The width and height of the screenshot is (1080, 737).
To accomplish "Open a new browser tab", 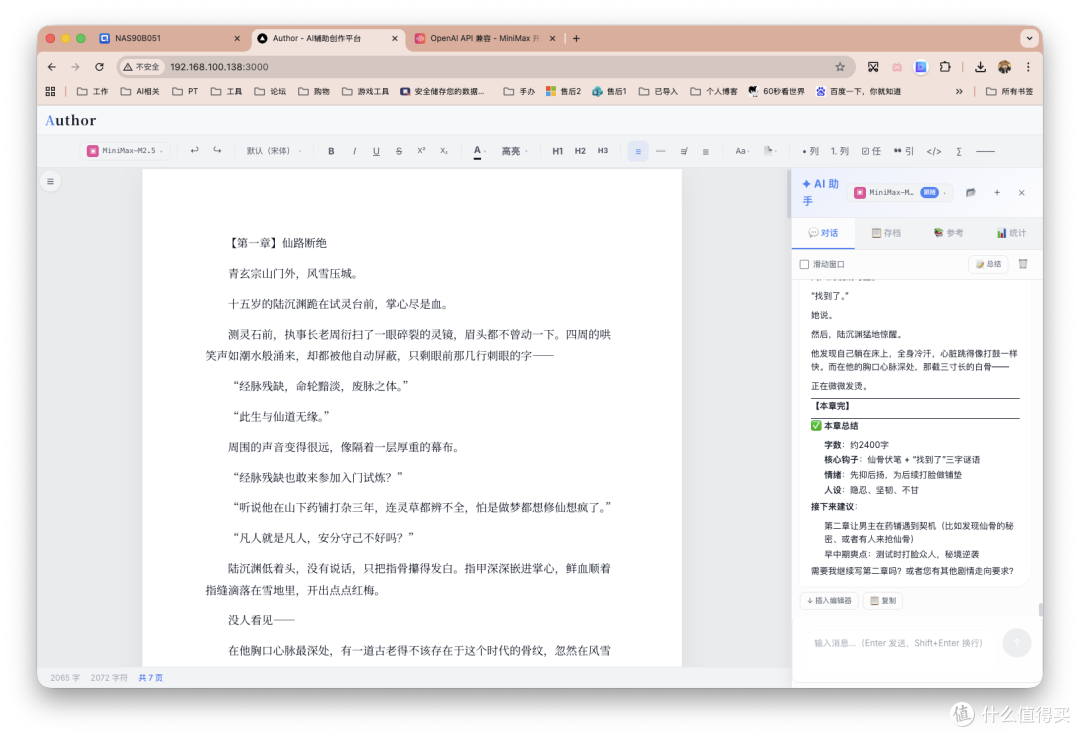I will pyautogui.click(x=577, y=39).
